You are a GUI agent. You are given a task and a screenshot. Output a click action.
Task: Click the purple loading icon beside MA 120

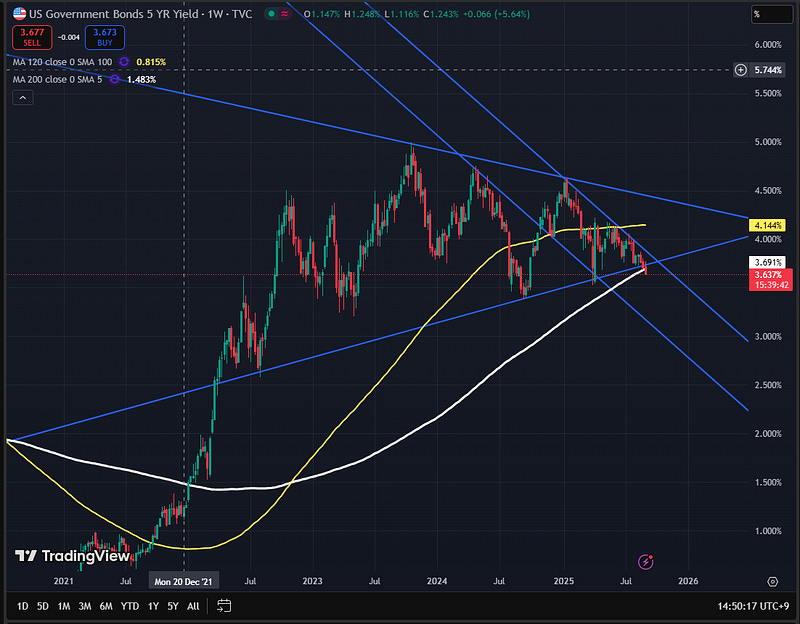point(123,62)
